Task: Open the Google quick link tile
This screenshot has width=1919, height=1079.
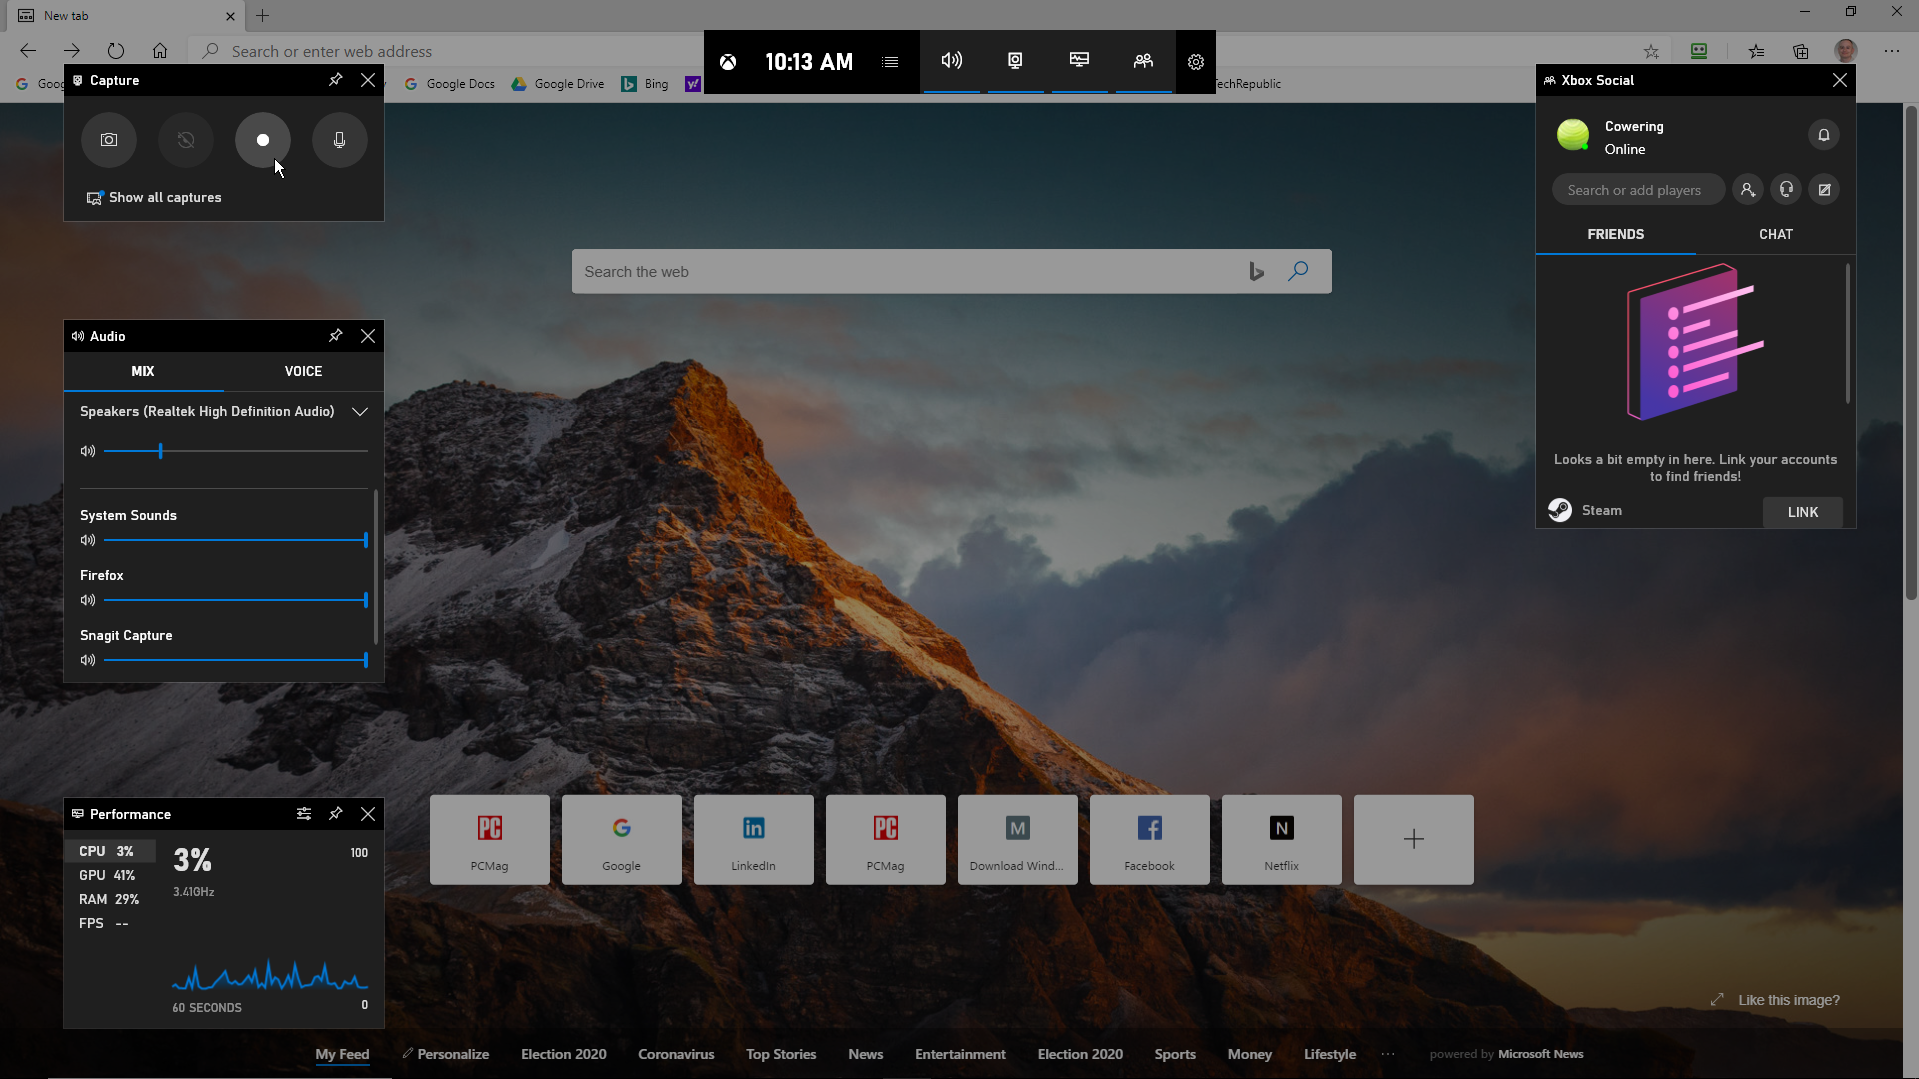Action: coord(621,840)
